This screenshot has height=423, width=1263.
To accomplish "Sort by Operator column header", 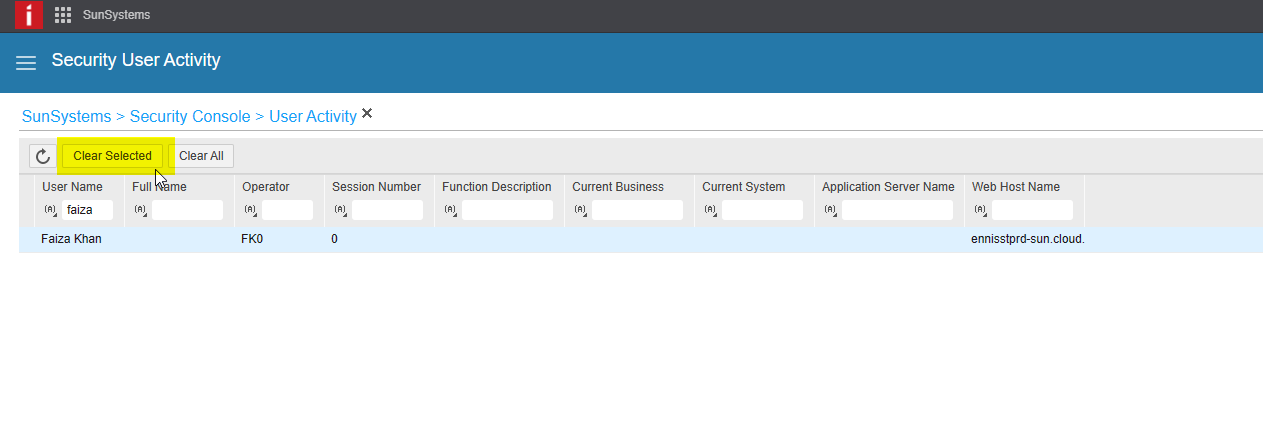I will pos(266,187).
